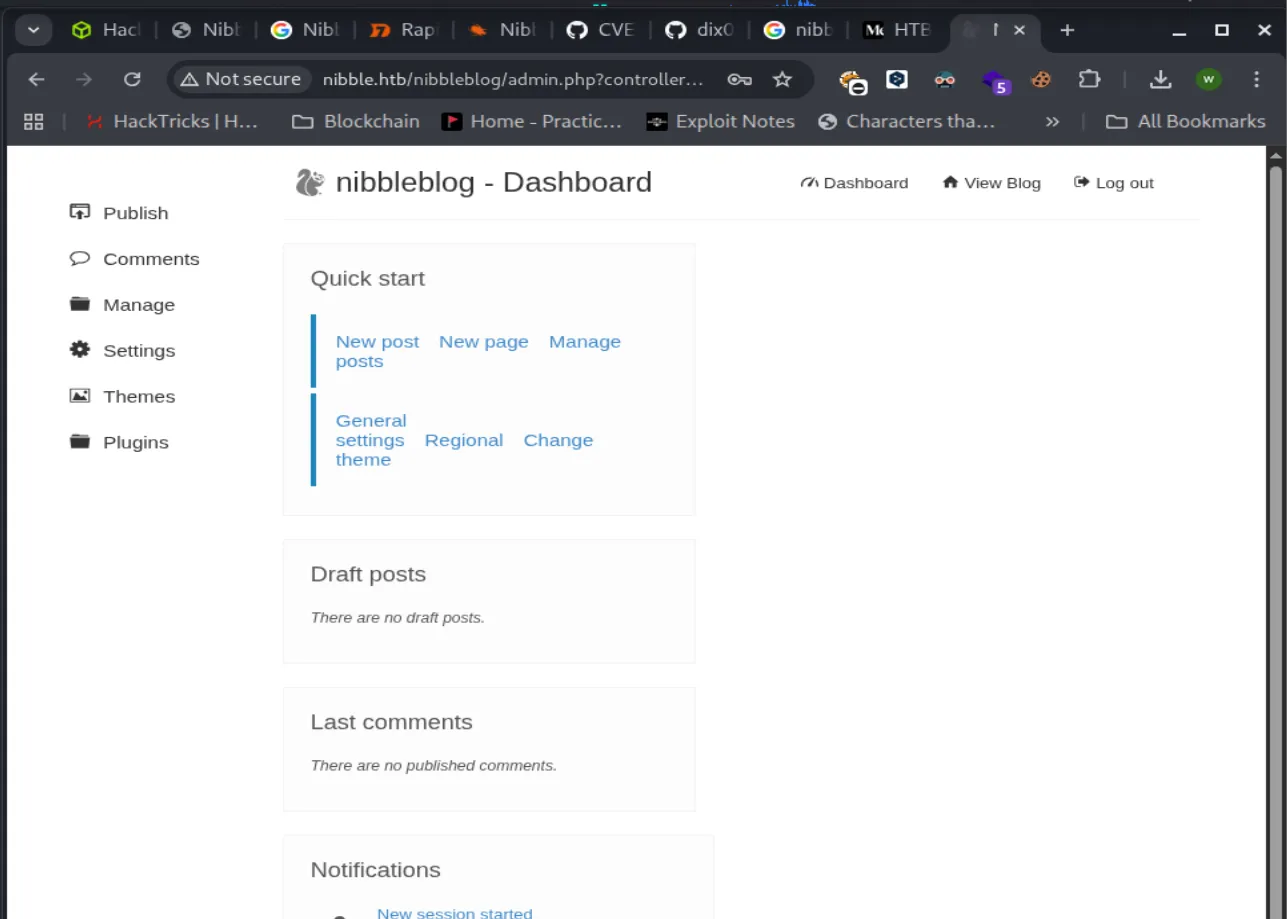
Task: Open saved password key icon
Action: tap(739, 79)
